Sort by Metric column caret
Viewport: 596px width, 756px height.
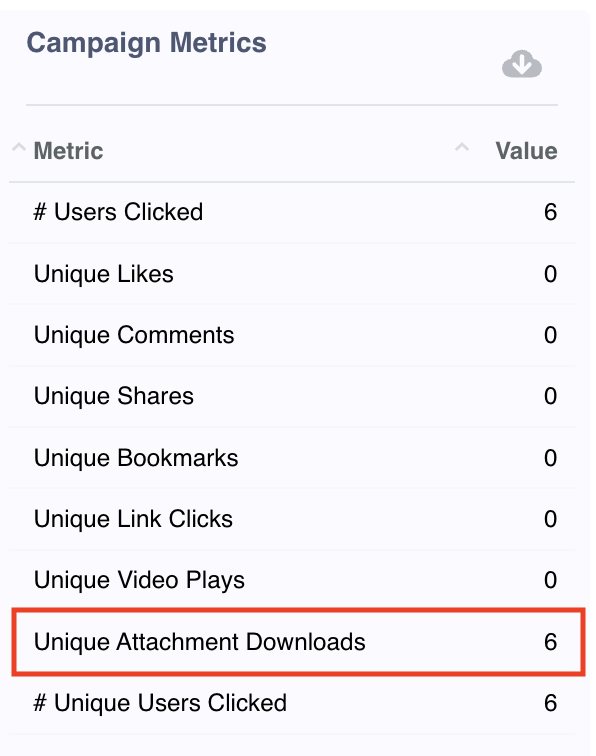pos(18,147)
